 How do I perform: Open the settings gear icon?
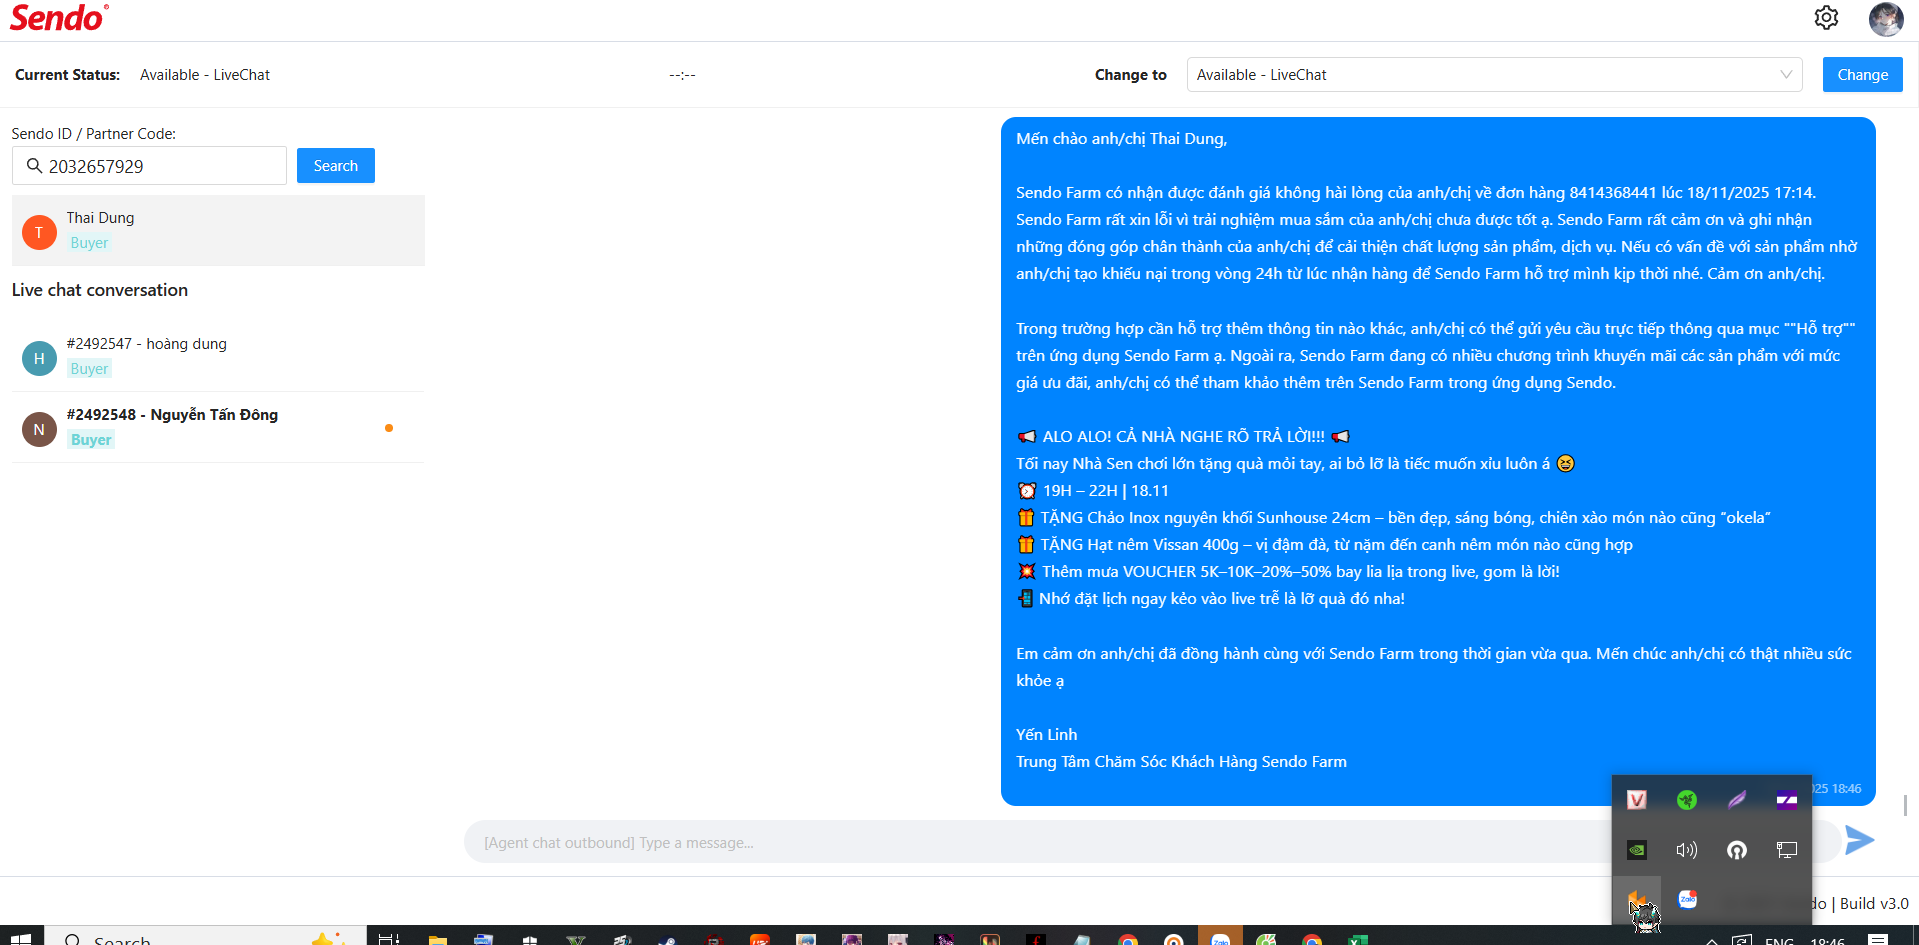point(1826,18)
